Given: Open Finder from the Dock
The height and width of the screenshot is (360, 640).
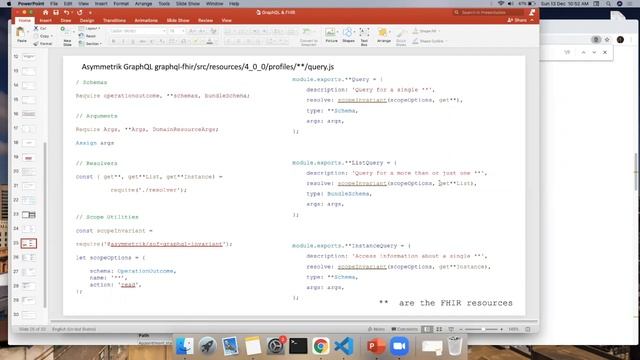Looking at the screenshot, I should [x=184, y=346].
